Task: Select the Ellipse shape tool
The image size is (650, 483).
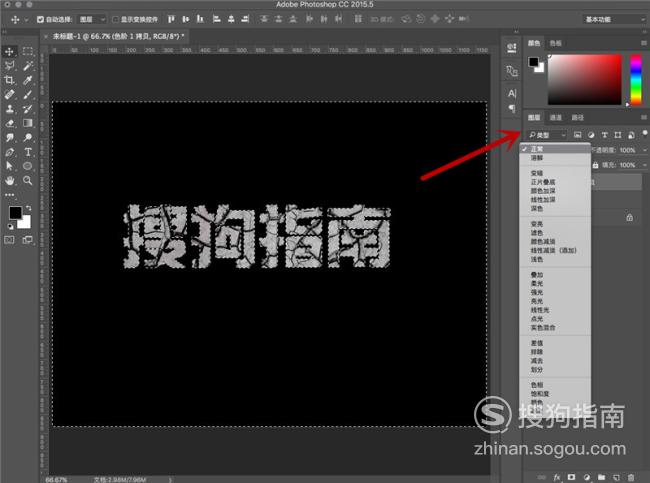Action: tap(28, 166)
